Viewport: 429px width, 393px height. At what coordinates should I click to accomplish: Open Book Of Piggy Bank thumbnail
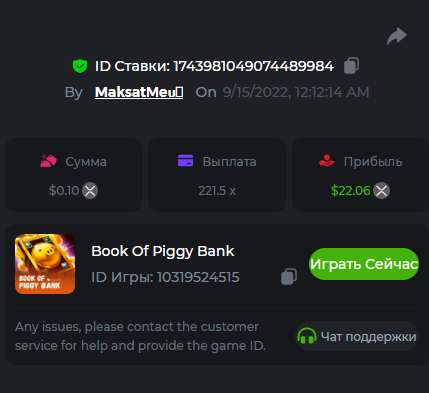tap(45, 264)
